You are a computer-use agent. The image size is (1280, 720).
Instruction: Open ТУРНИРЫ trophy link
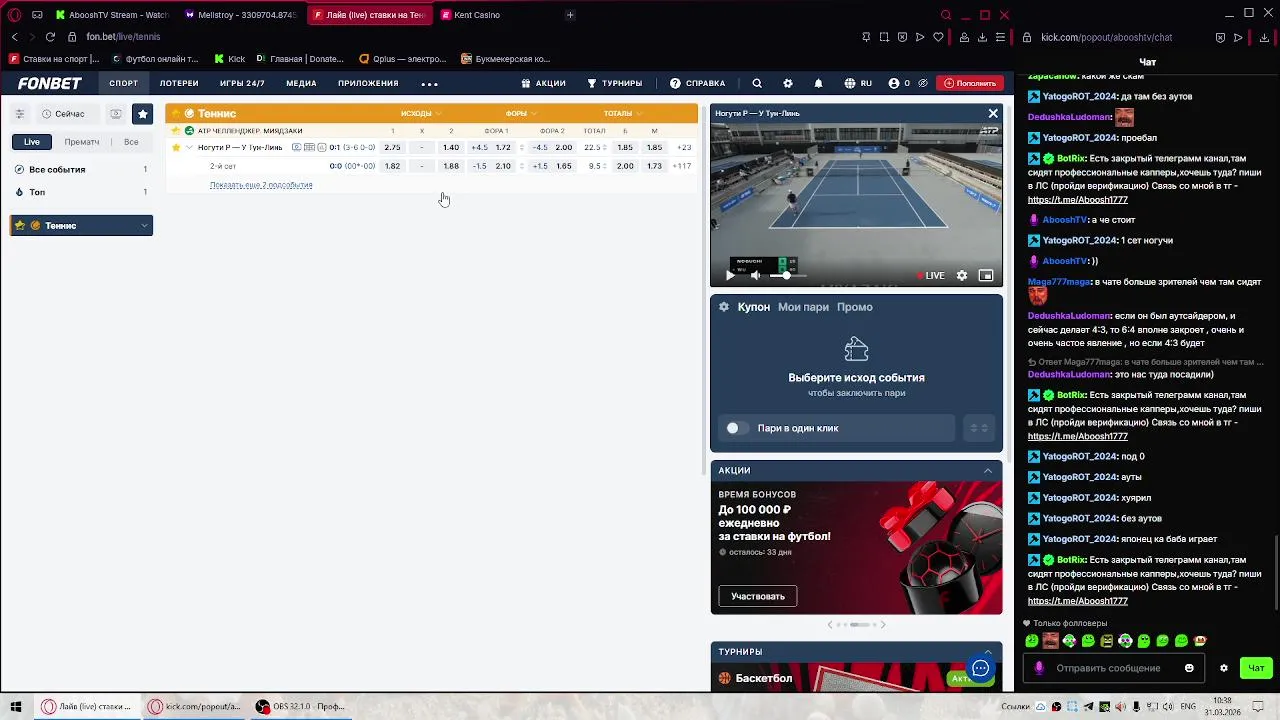point(614,83)
